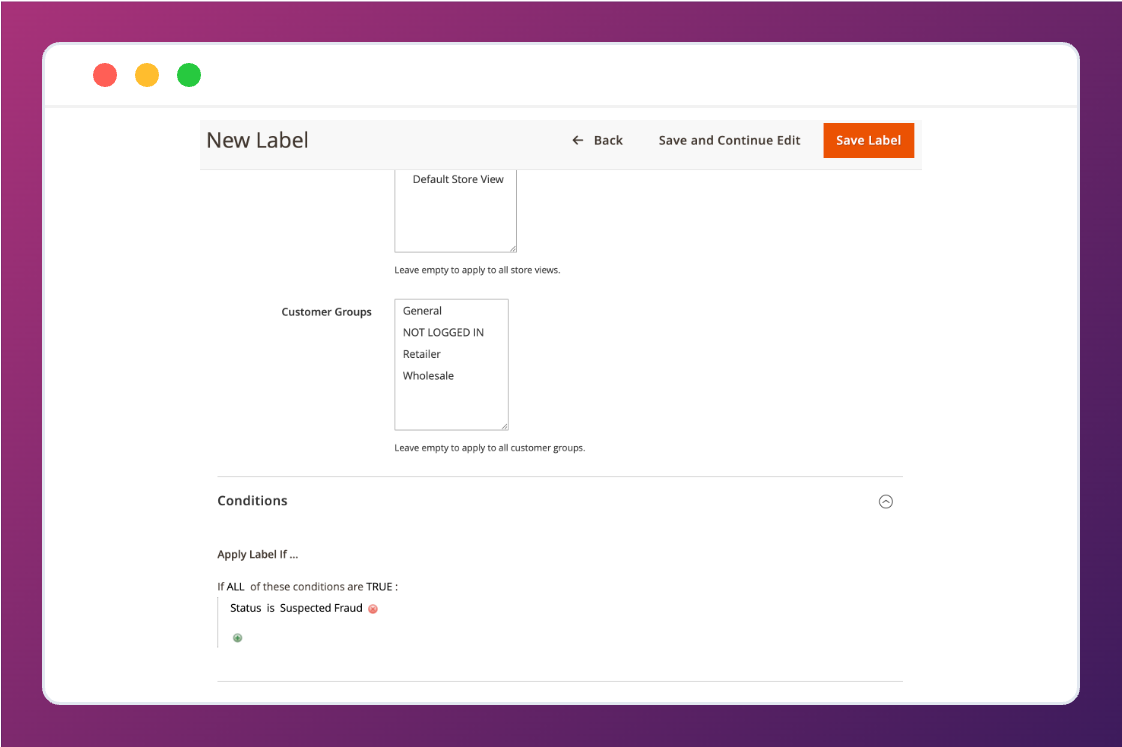This screenshot has width=1122, height=747.
Task: Collapse the Conditions section chevron
Action: (885, 502)
